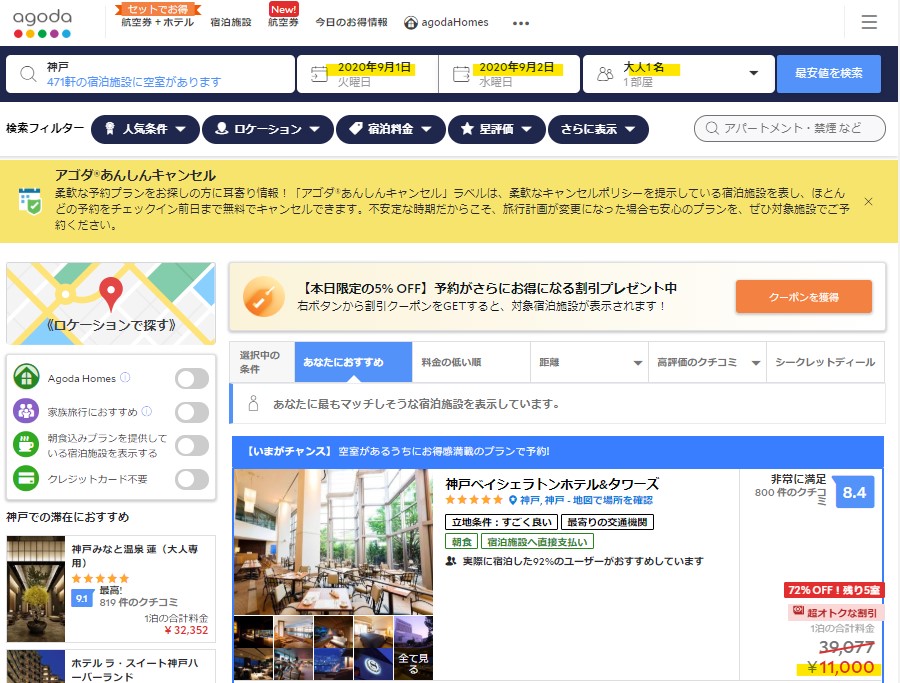The image size is (900, 683).
Task: Click the 最安値を検索 button
Action: [x=828, y=73]
